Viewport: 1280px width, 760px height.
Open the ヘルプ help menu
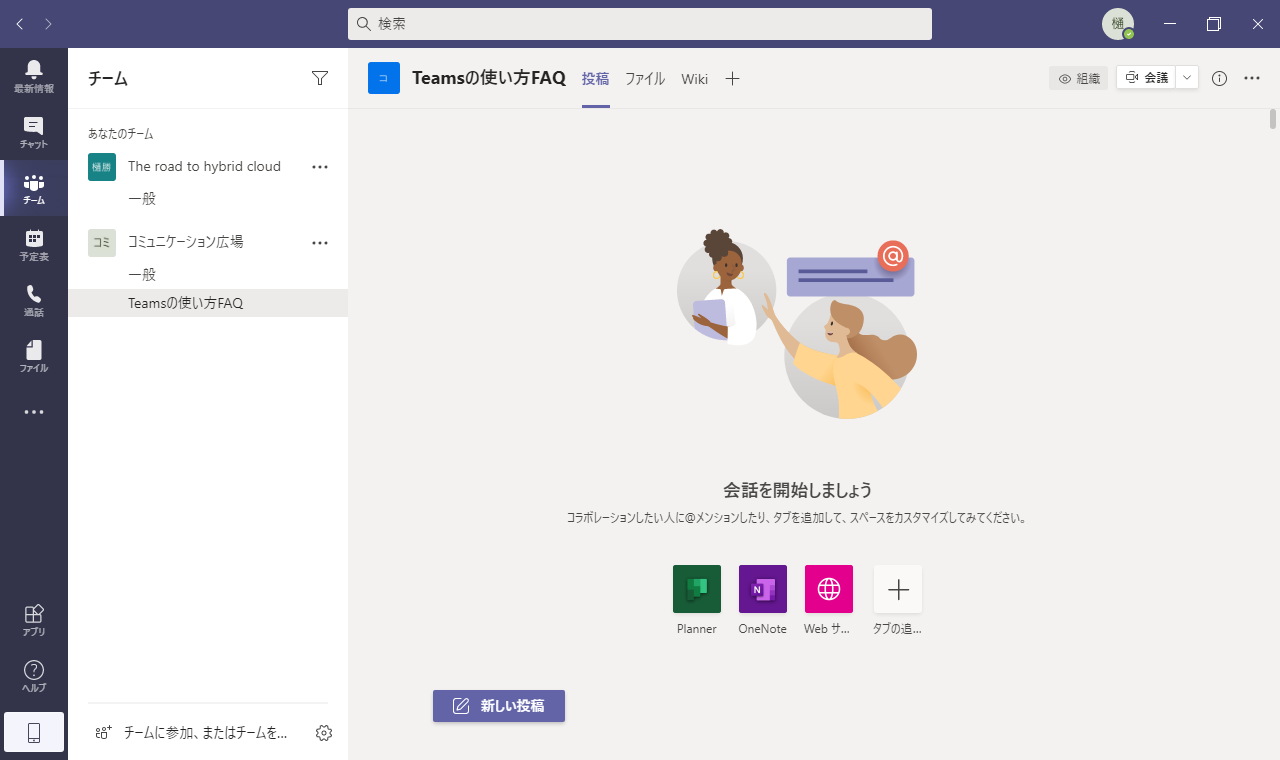point(34,676)
